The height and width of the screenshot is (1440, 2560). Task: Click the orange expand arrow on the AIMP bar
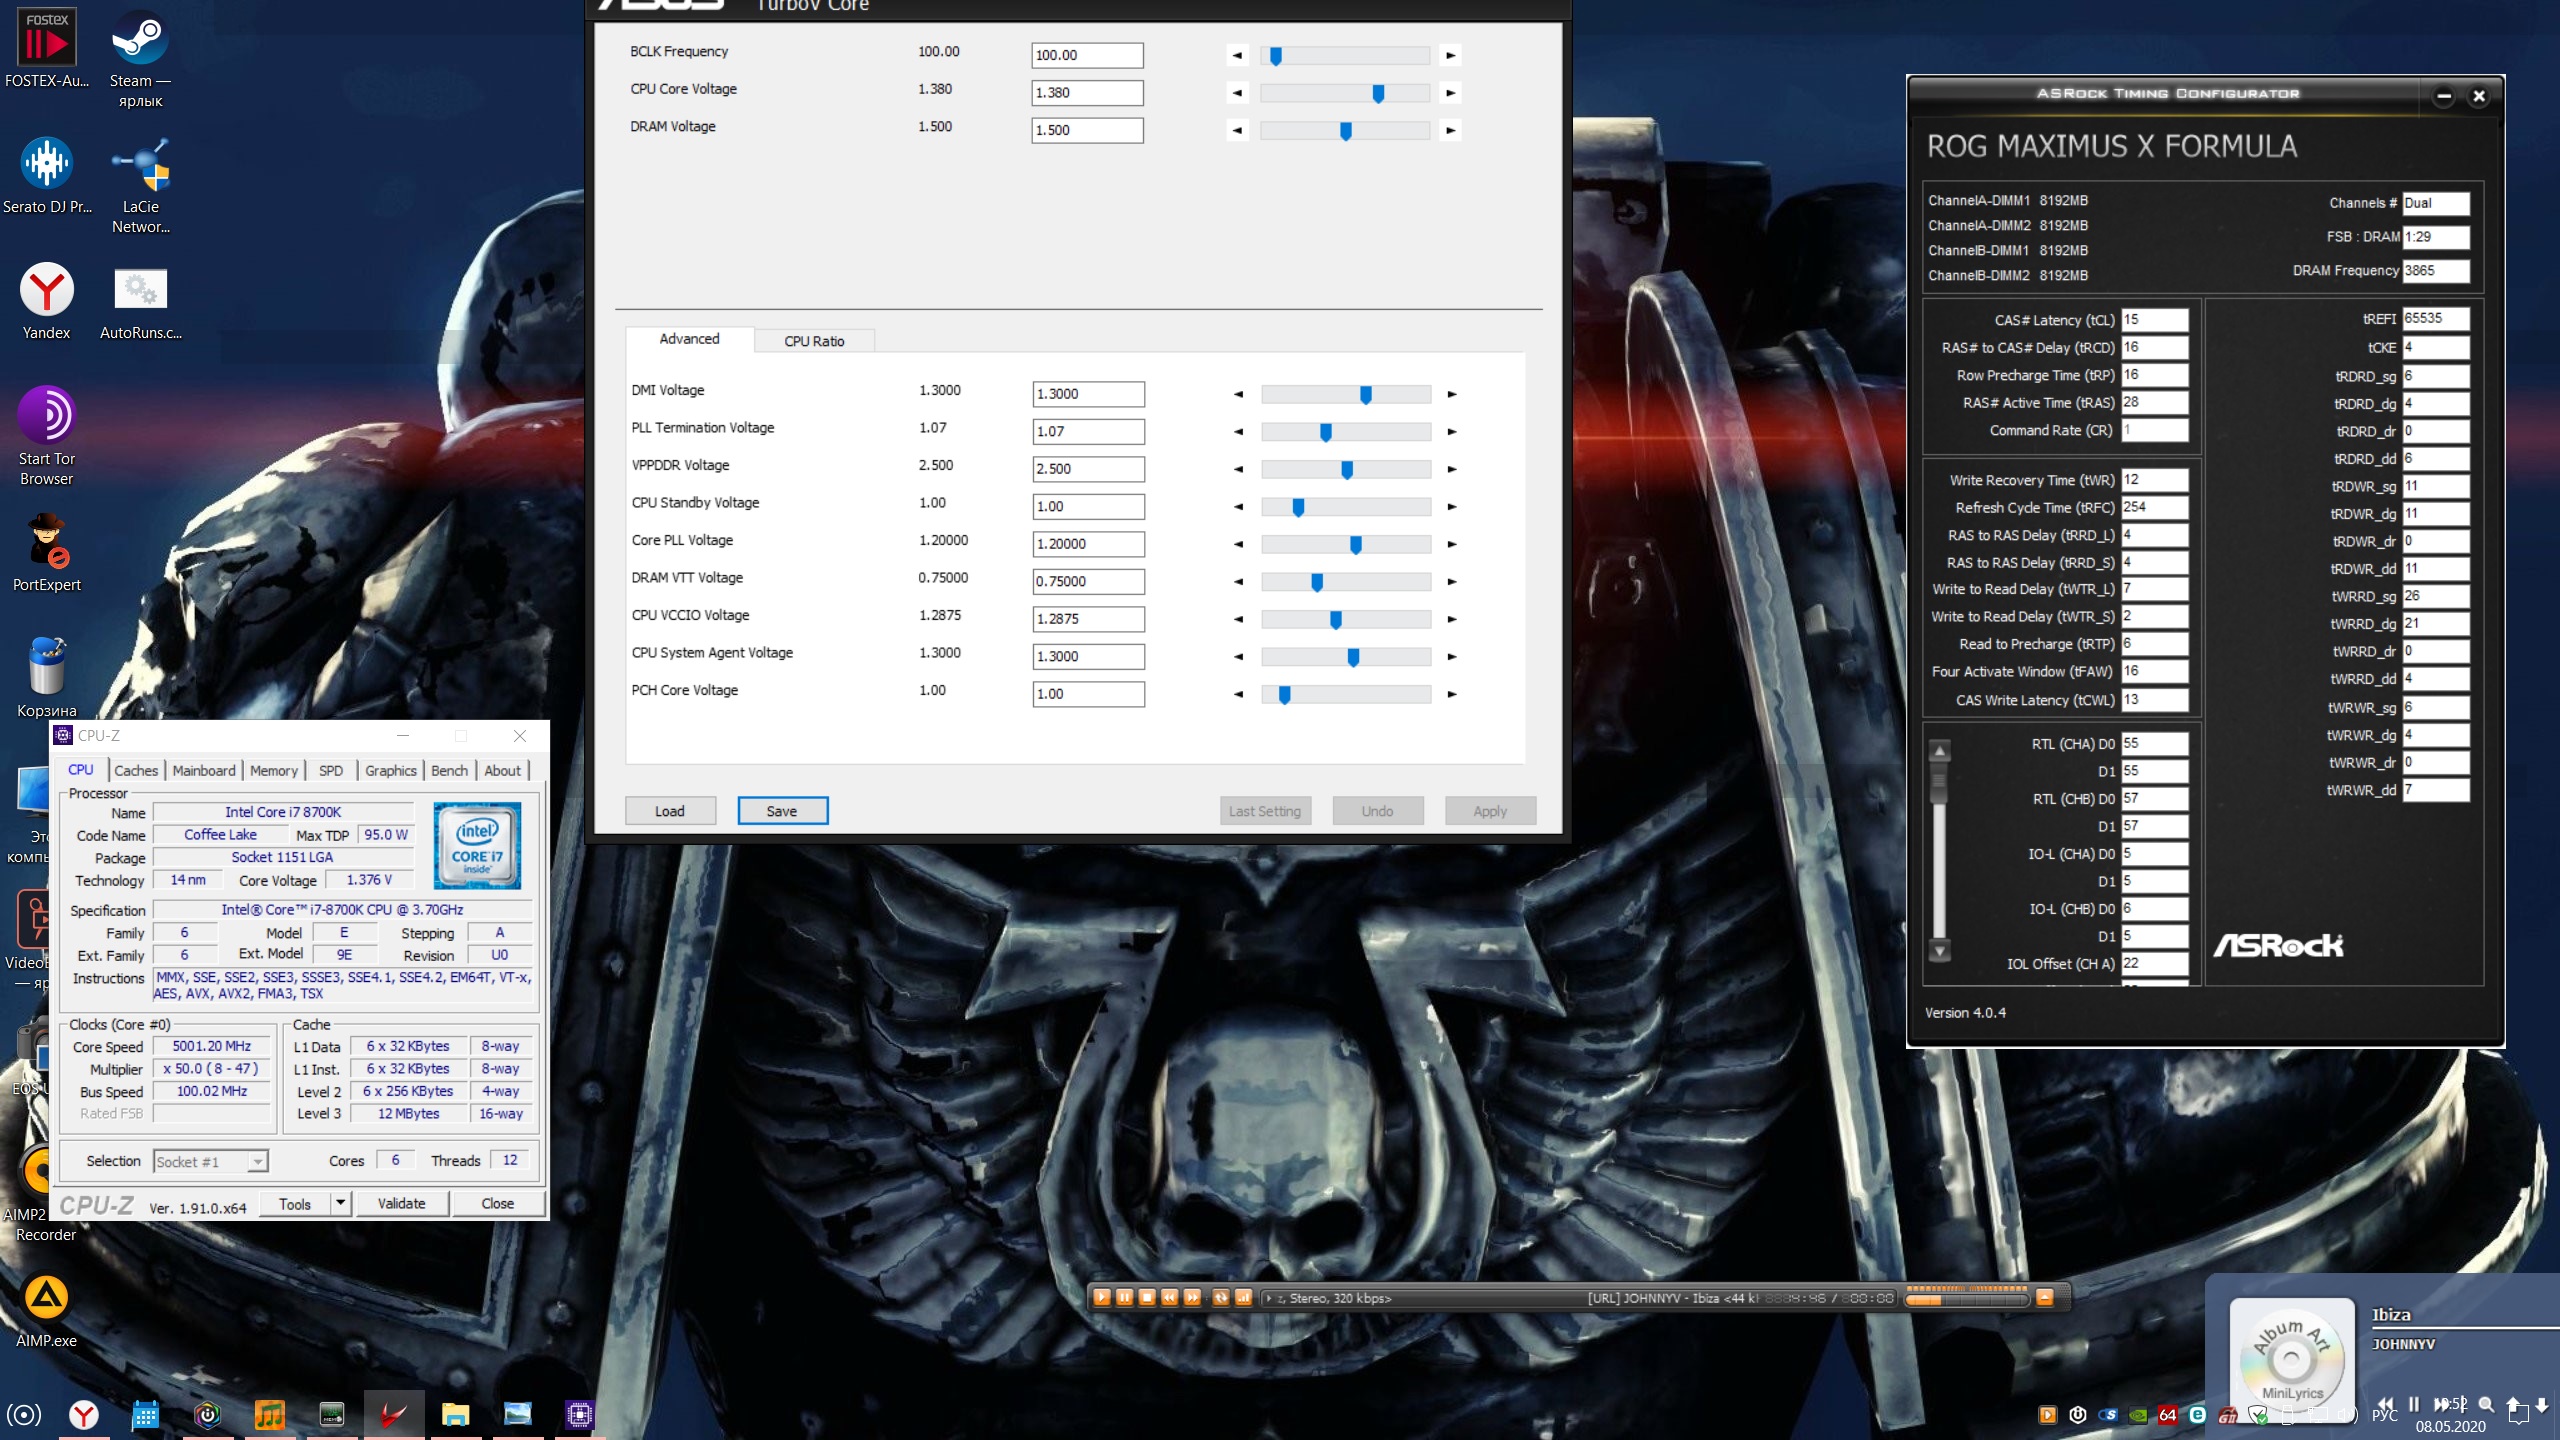[x=2045, y=1297]
